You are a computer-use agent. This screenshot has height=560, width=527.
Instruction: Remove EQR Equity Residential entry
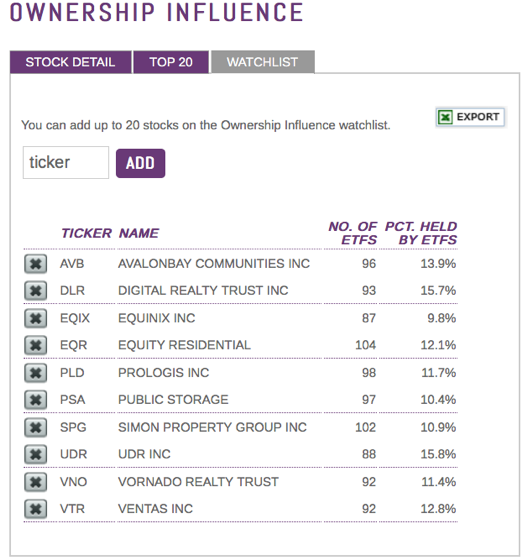35,345
